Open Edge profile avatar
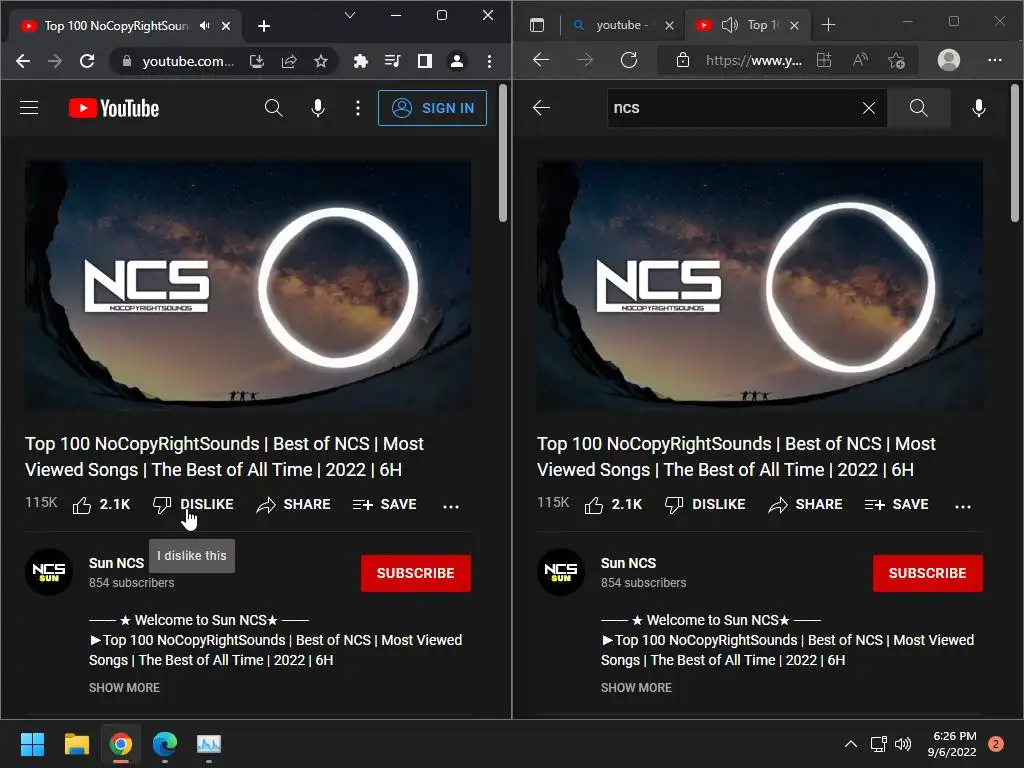Image resolution: width=1024 pixels, height=768 pixels. coord(949,60)
